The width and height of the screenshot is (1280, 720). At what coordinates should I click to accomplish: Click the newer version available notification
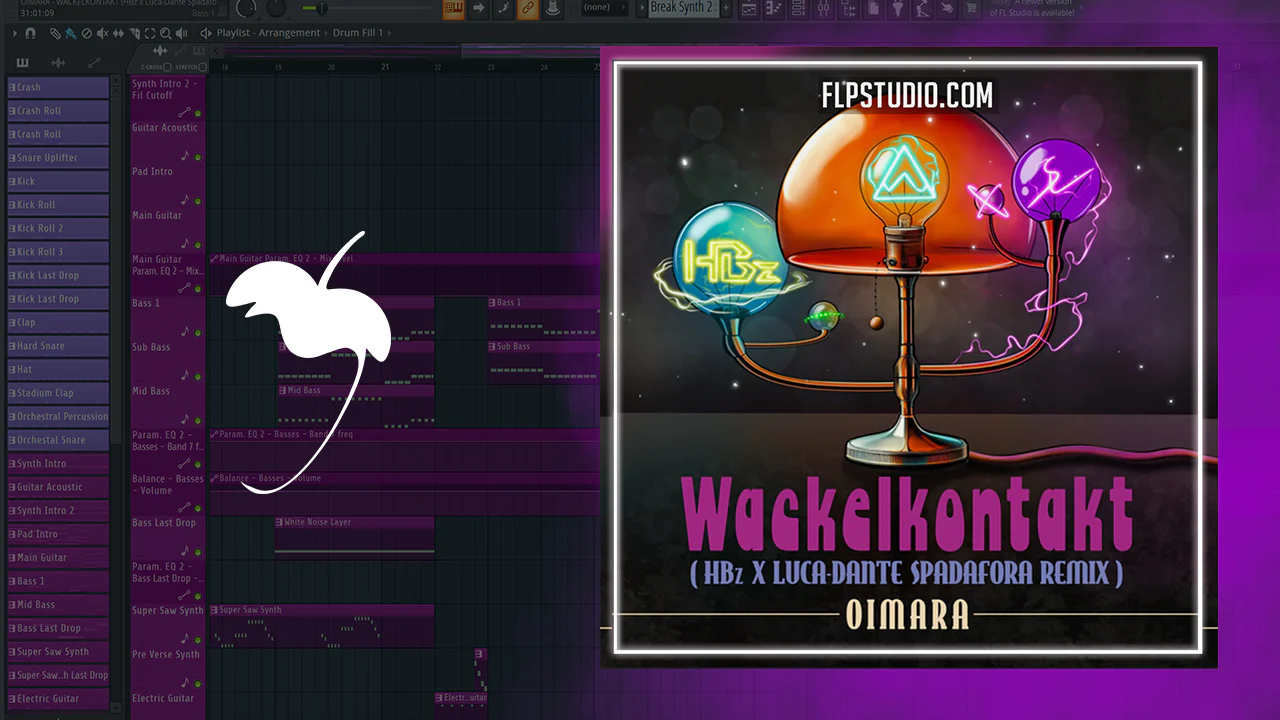coord(1032,9)
